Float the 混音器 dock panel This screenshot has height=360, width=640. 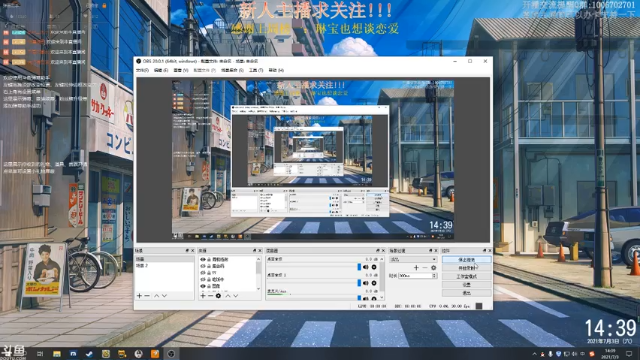(378, 250)
